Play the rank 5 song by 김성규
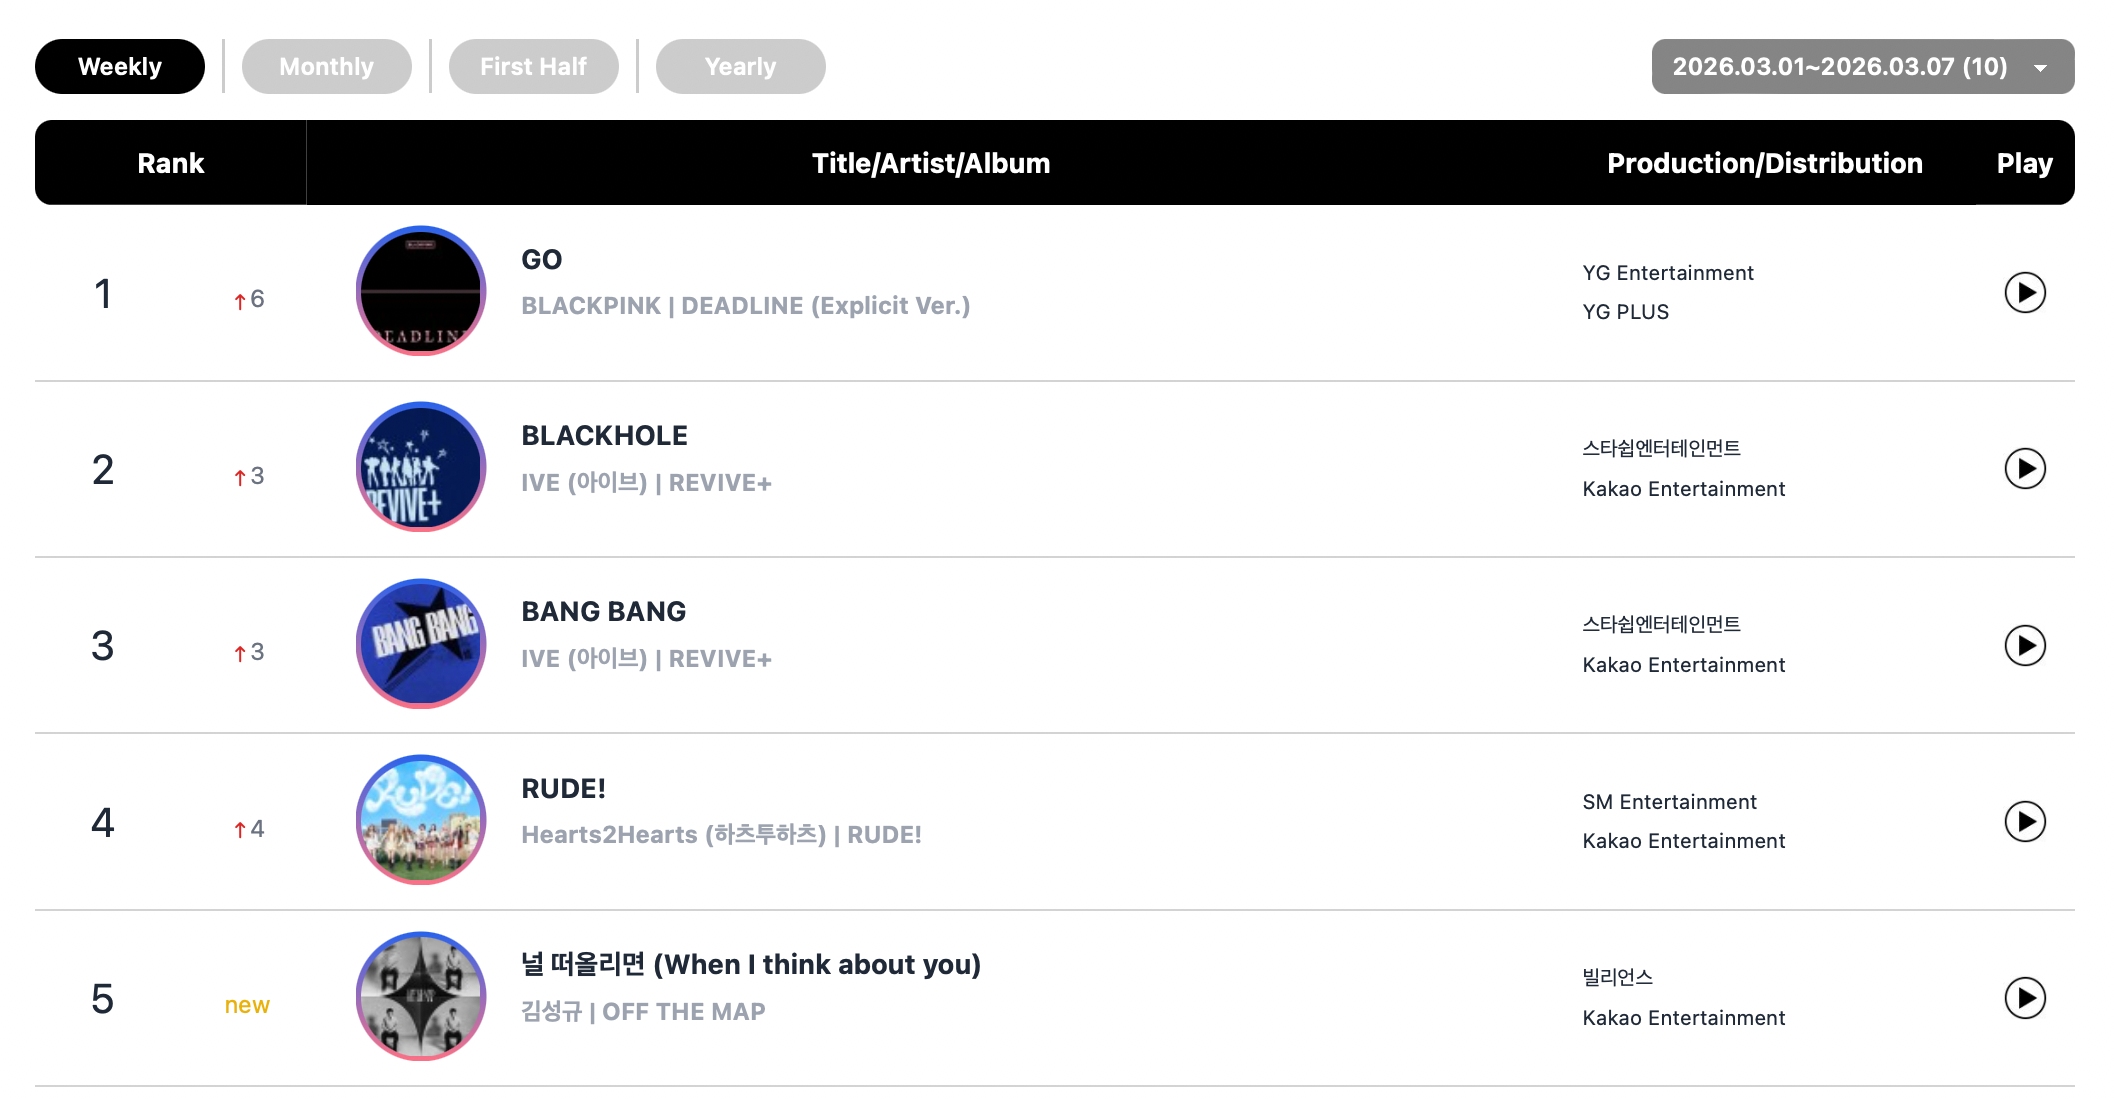 (2024, 998)
